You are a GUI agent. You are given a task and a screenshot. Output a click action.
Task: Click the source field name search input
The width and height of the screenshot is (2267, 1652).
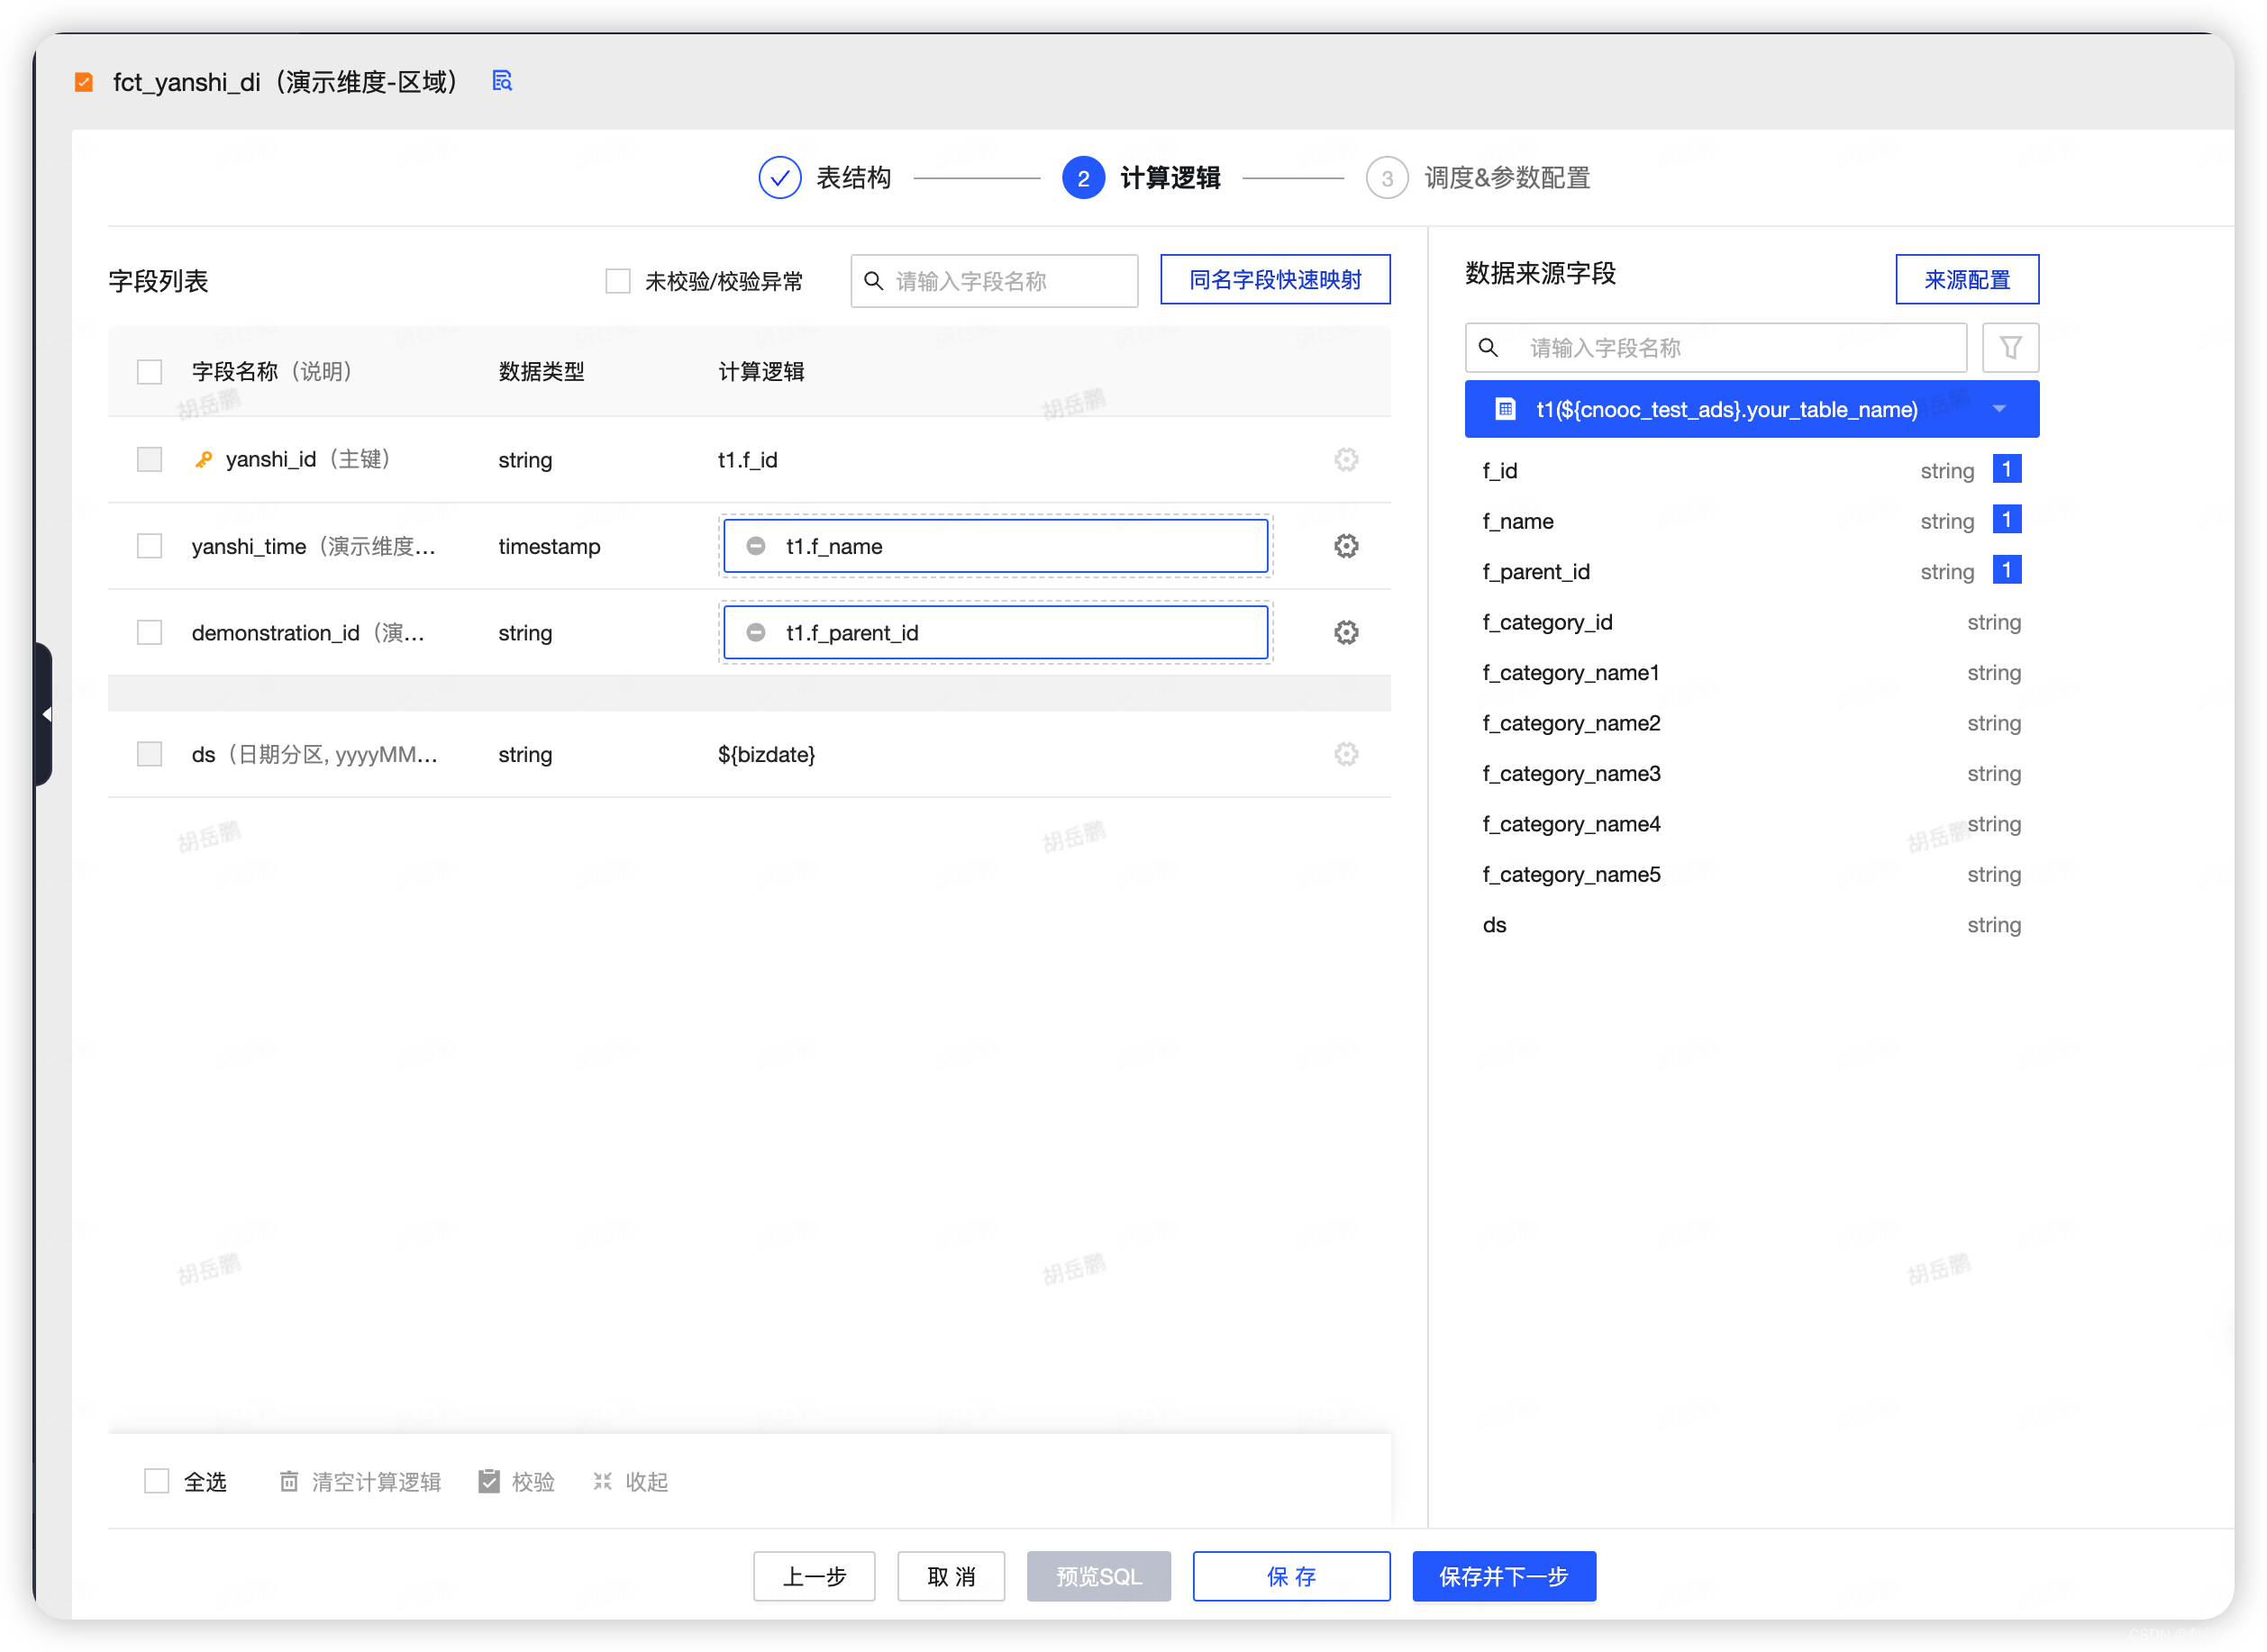pos(1740,347)
